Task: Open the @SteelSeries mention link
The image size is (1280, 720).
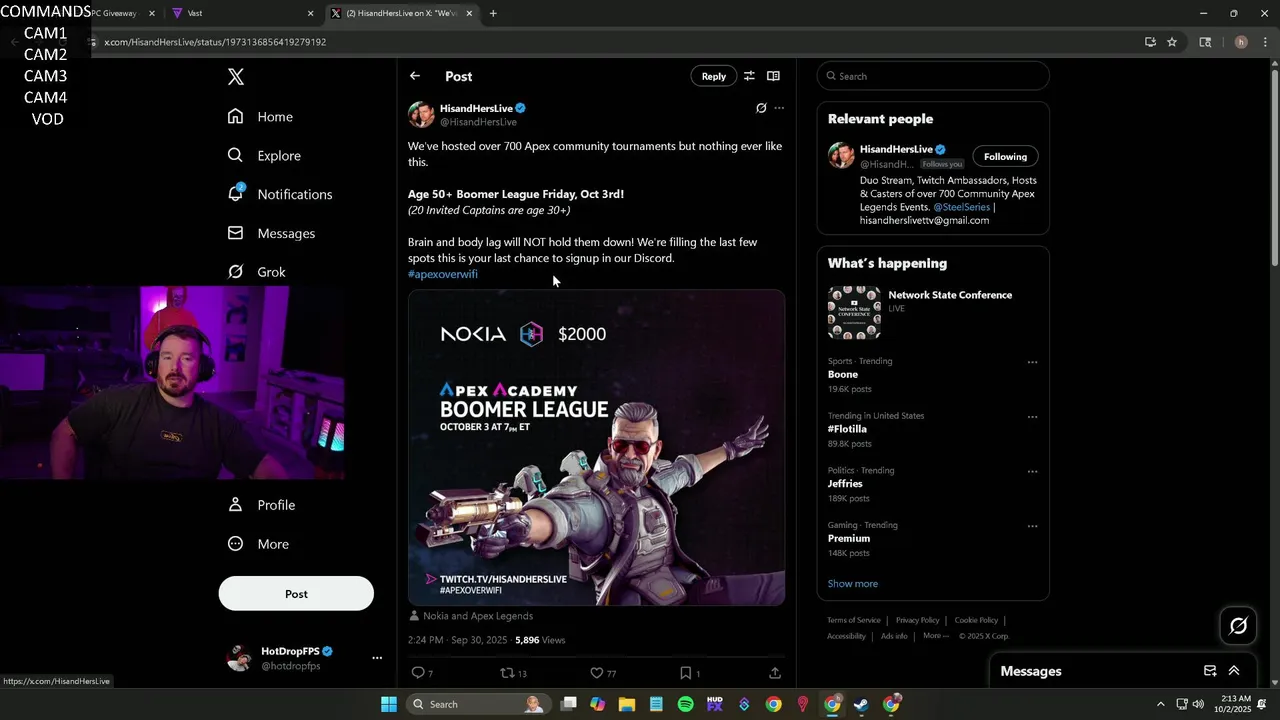Action: click(x=961, y=207)
